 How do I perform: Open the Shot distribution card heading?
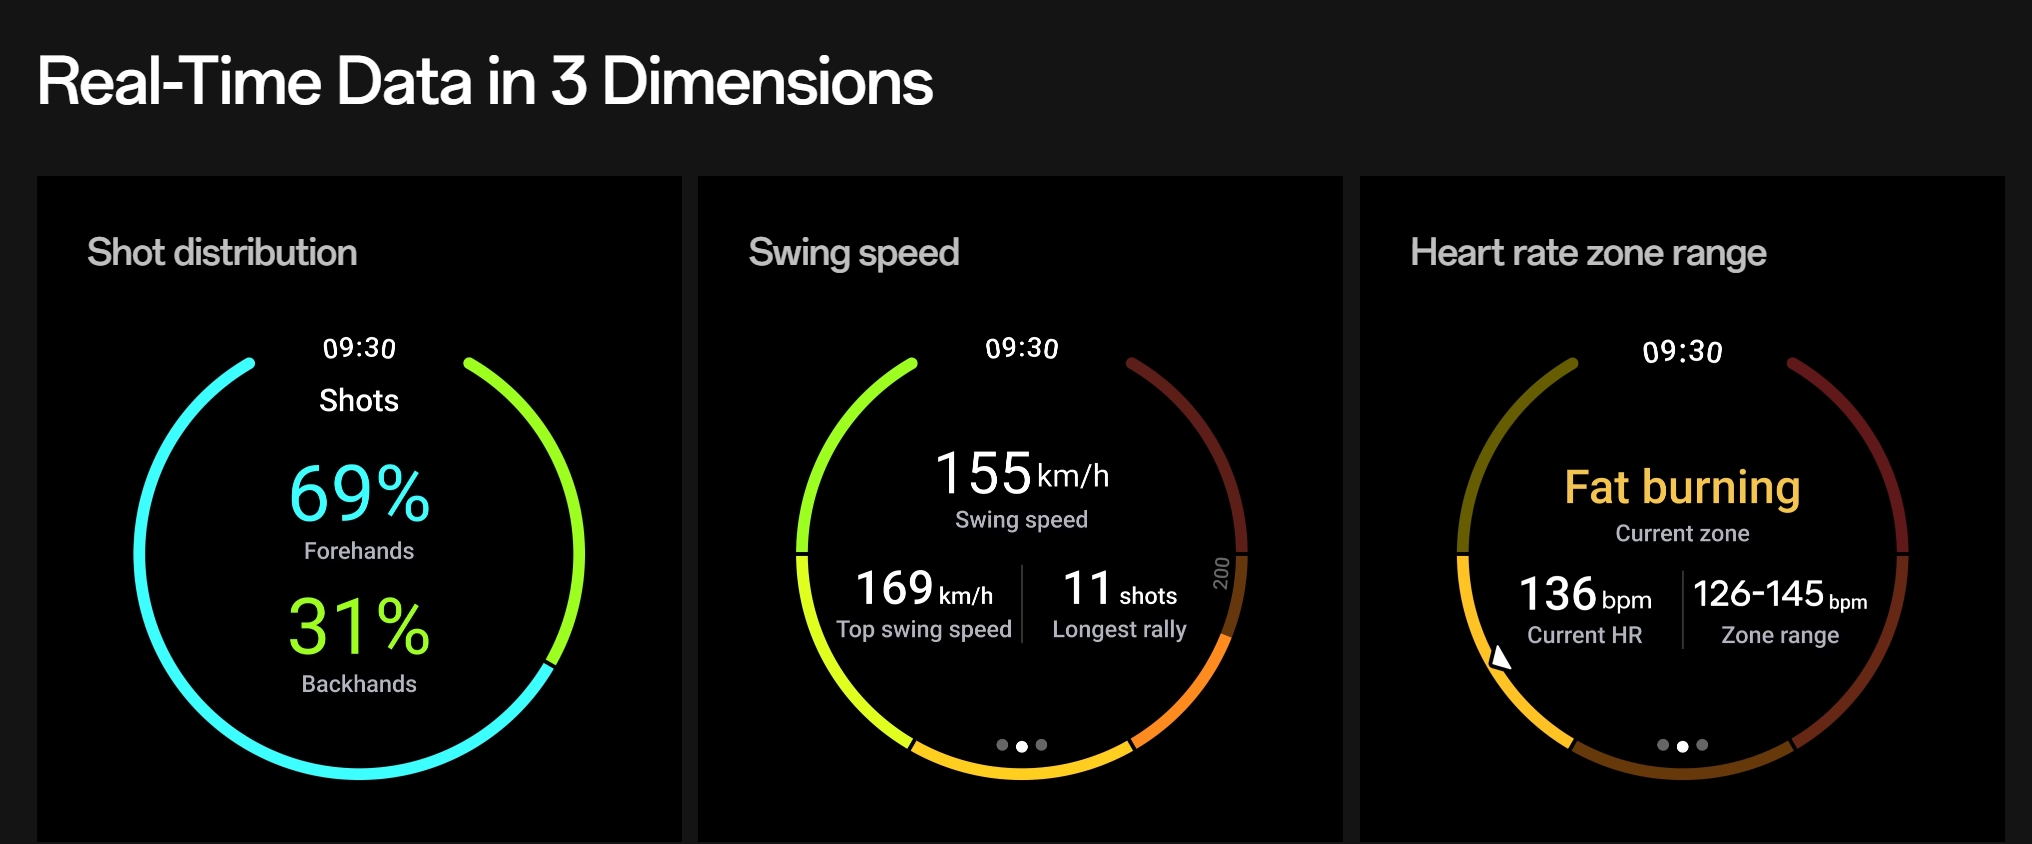[x=222, y=252]
